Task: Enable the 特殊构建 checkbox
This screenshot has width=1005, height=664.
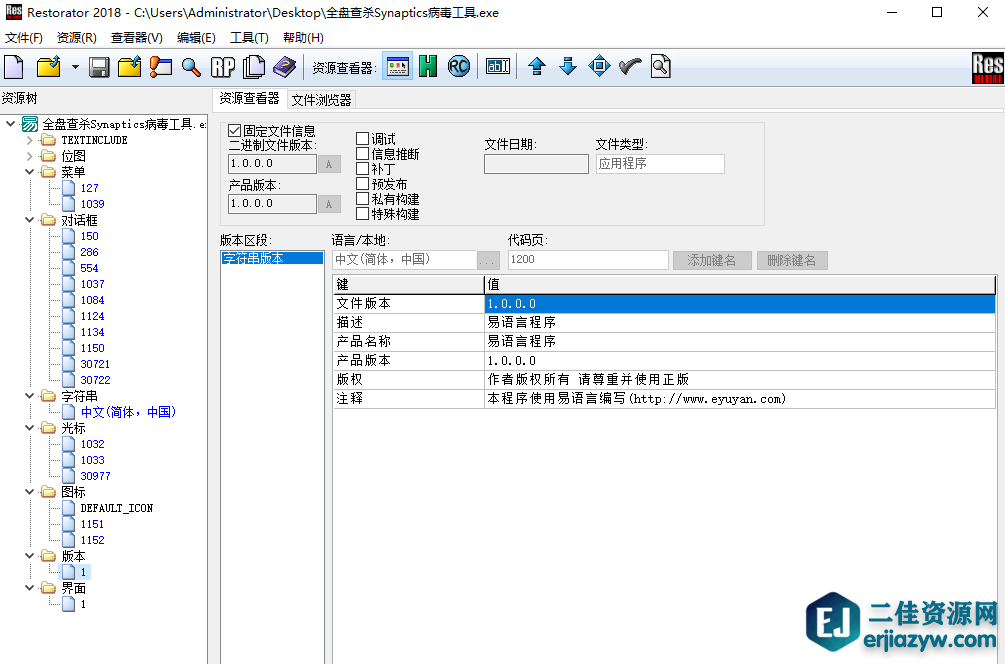Action: (x=362, y=213)
